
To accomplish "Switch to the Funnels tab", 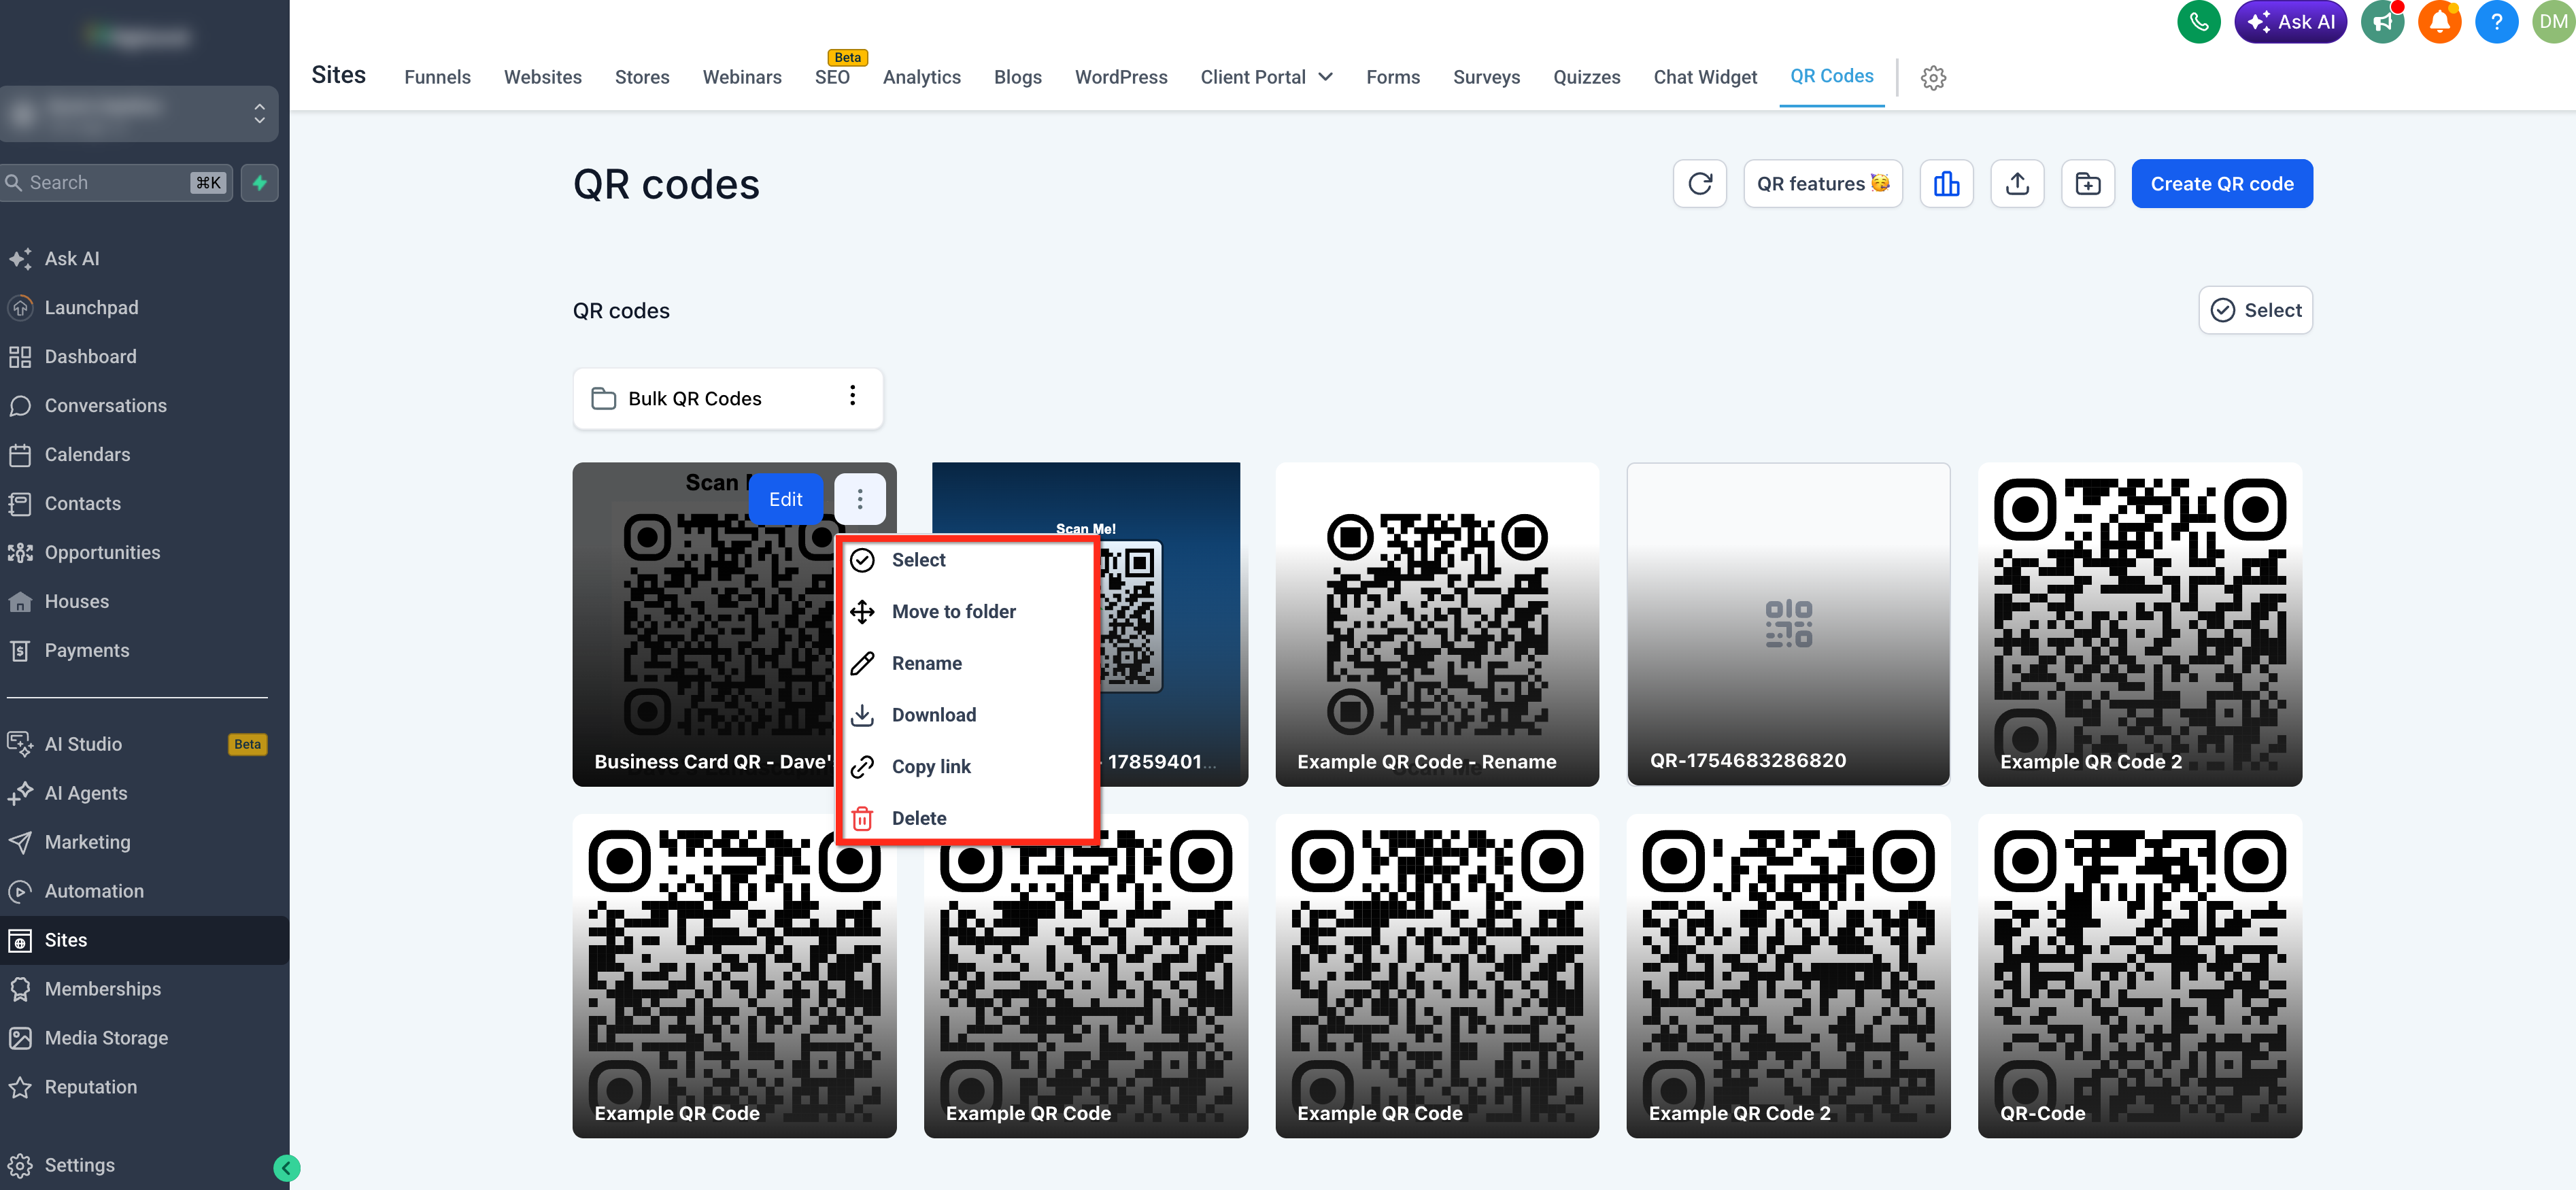I will pos(437,77).
